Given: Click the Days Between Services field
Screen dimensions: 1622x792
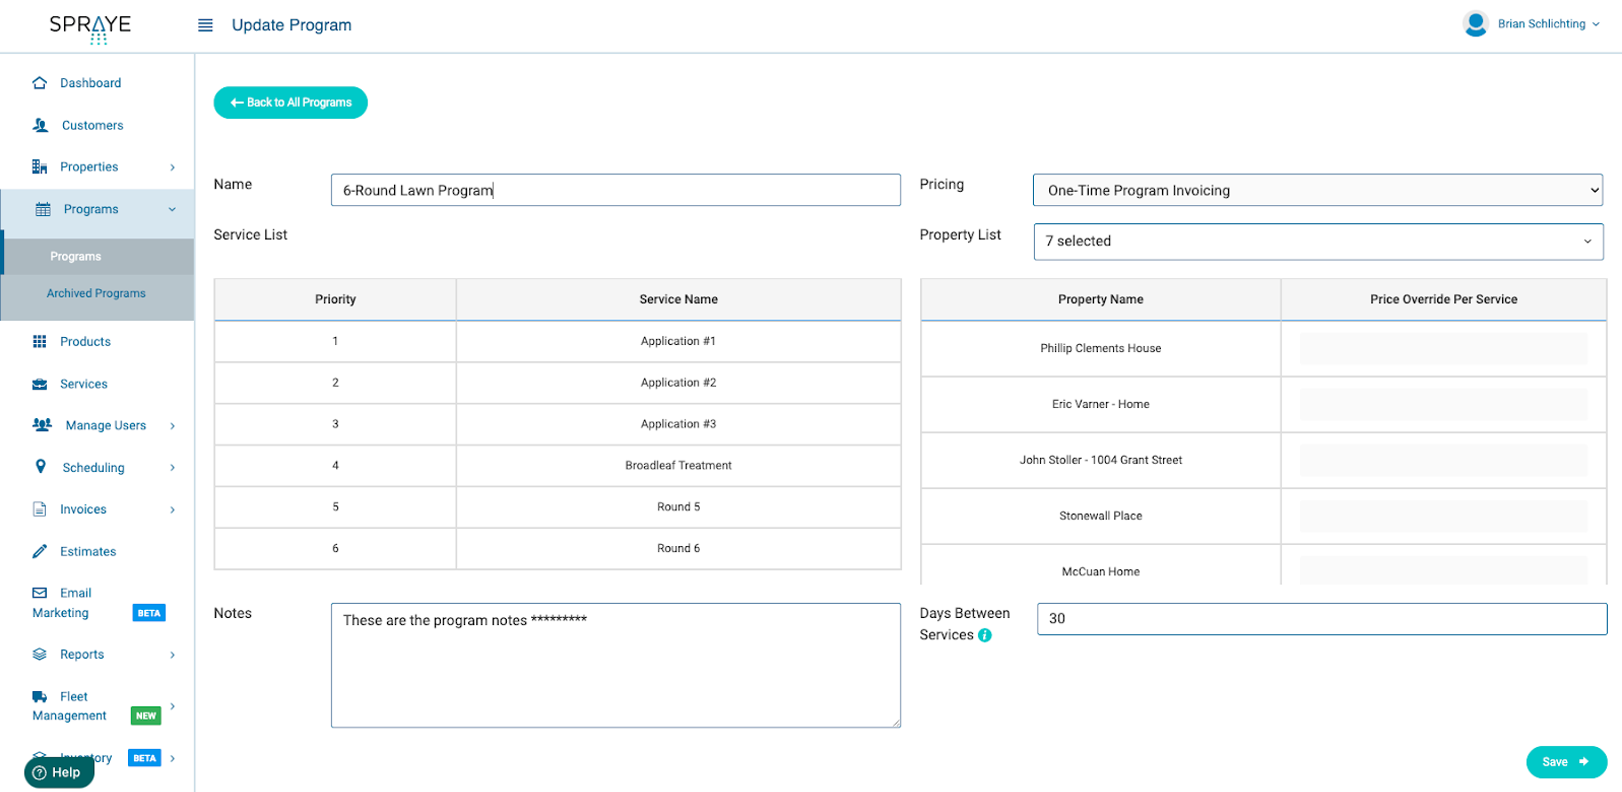Looking at the screenshot, I should 1322,618.
